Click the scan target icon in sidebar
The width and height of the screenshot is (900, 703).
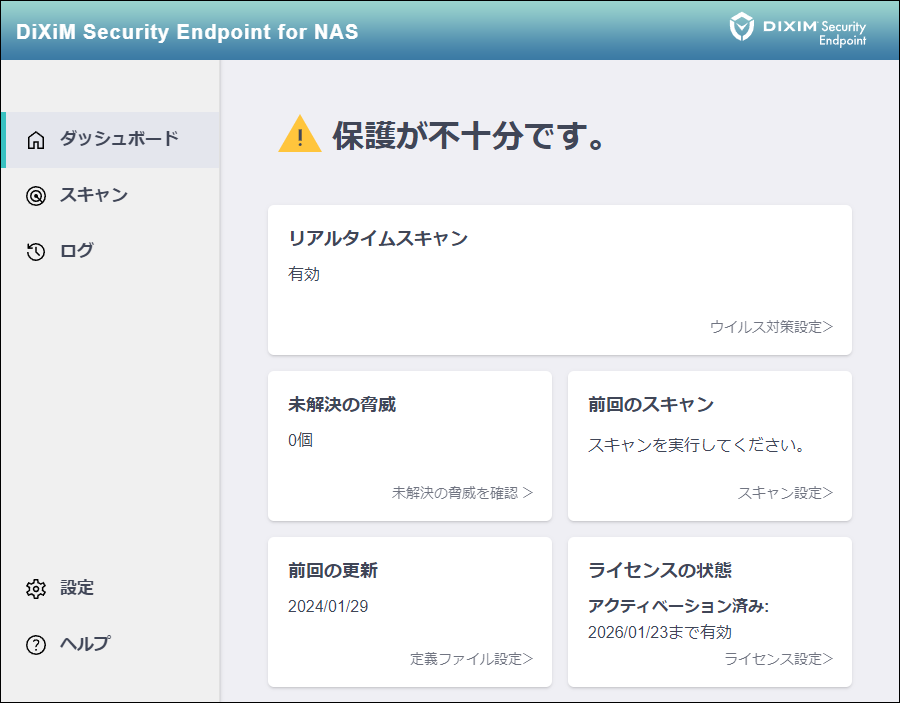coord(36,196)
